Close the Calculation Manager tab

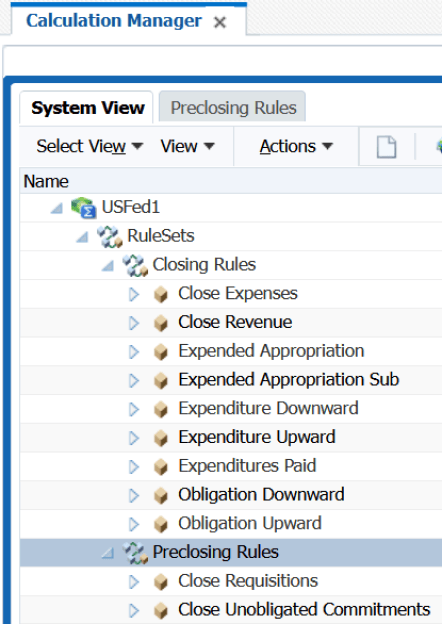click(220, 22)
